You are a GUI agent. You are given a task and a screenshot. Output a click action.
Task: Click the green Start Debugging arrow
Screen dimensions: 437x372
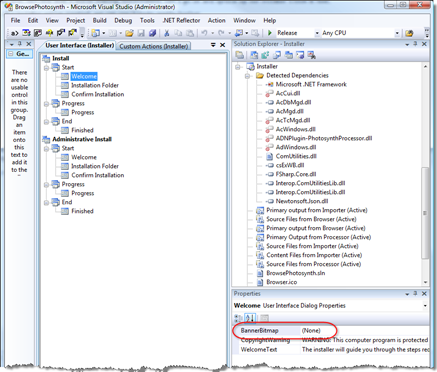tap(270, 33)
